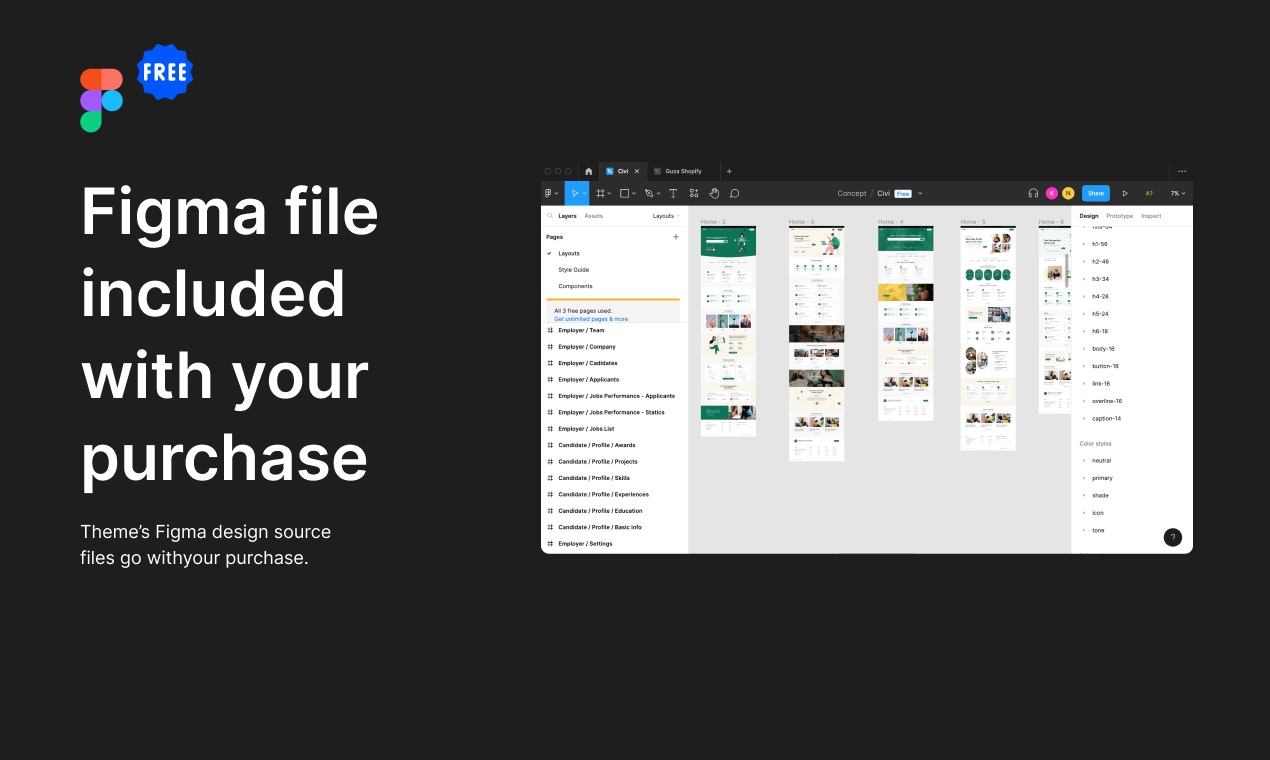Open the Design tab
The width and height of the screenshot is (1270, 760).
click(x=1089, y=216)
